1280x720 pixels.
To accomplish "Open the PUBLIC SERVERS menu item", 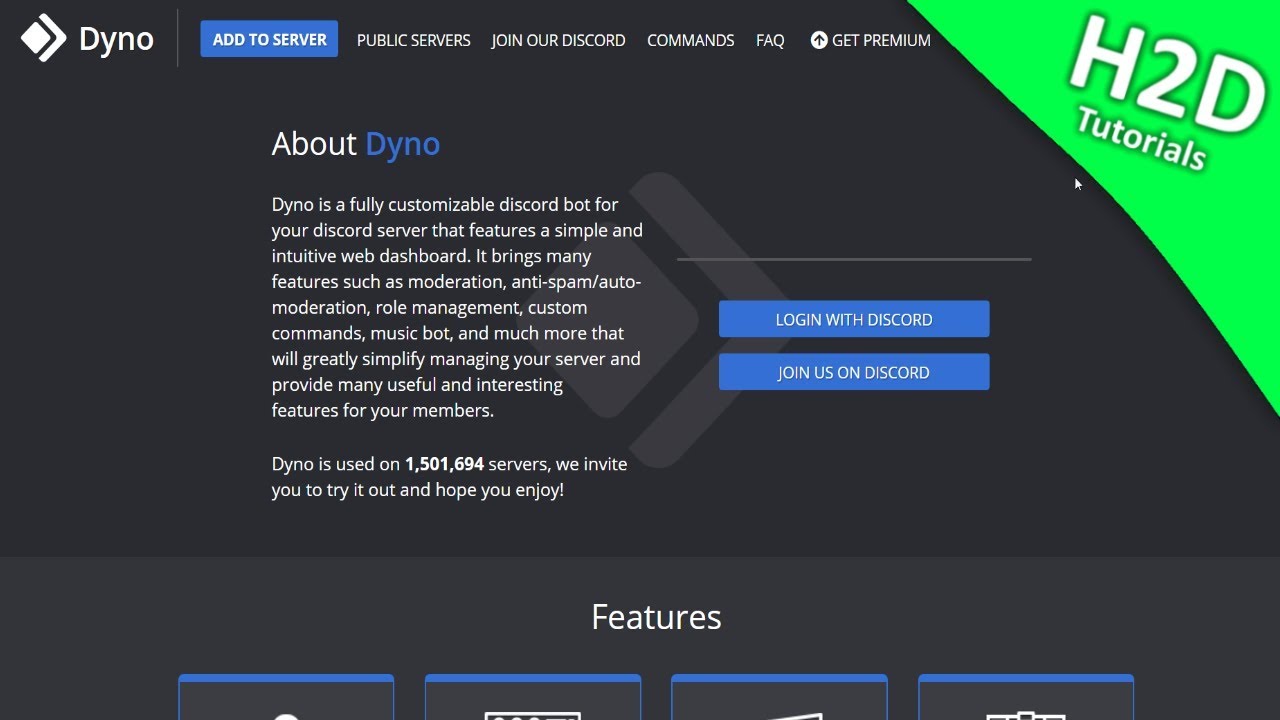I will 413,41.
